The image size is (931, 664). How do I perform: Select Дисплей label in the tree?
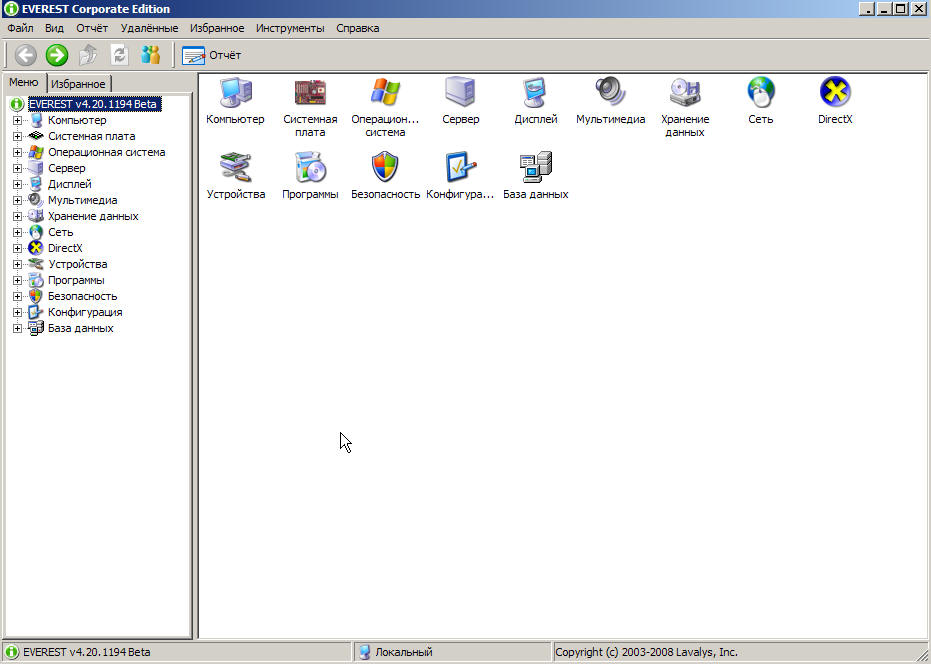(x=69, y=184)
